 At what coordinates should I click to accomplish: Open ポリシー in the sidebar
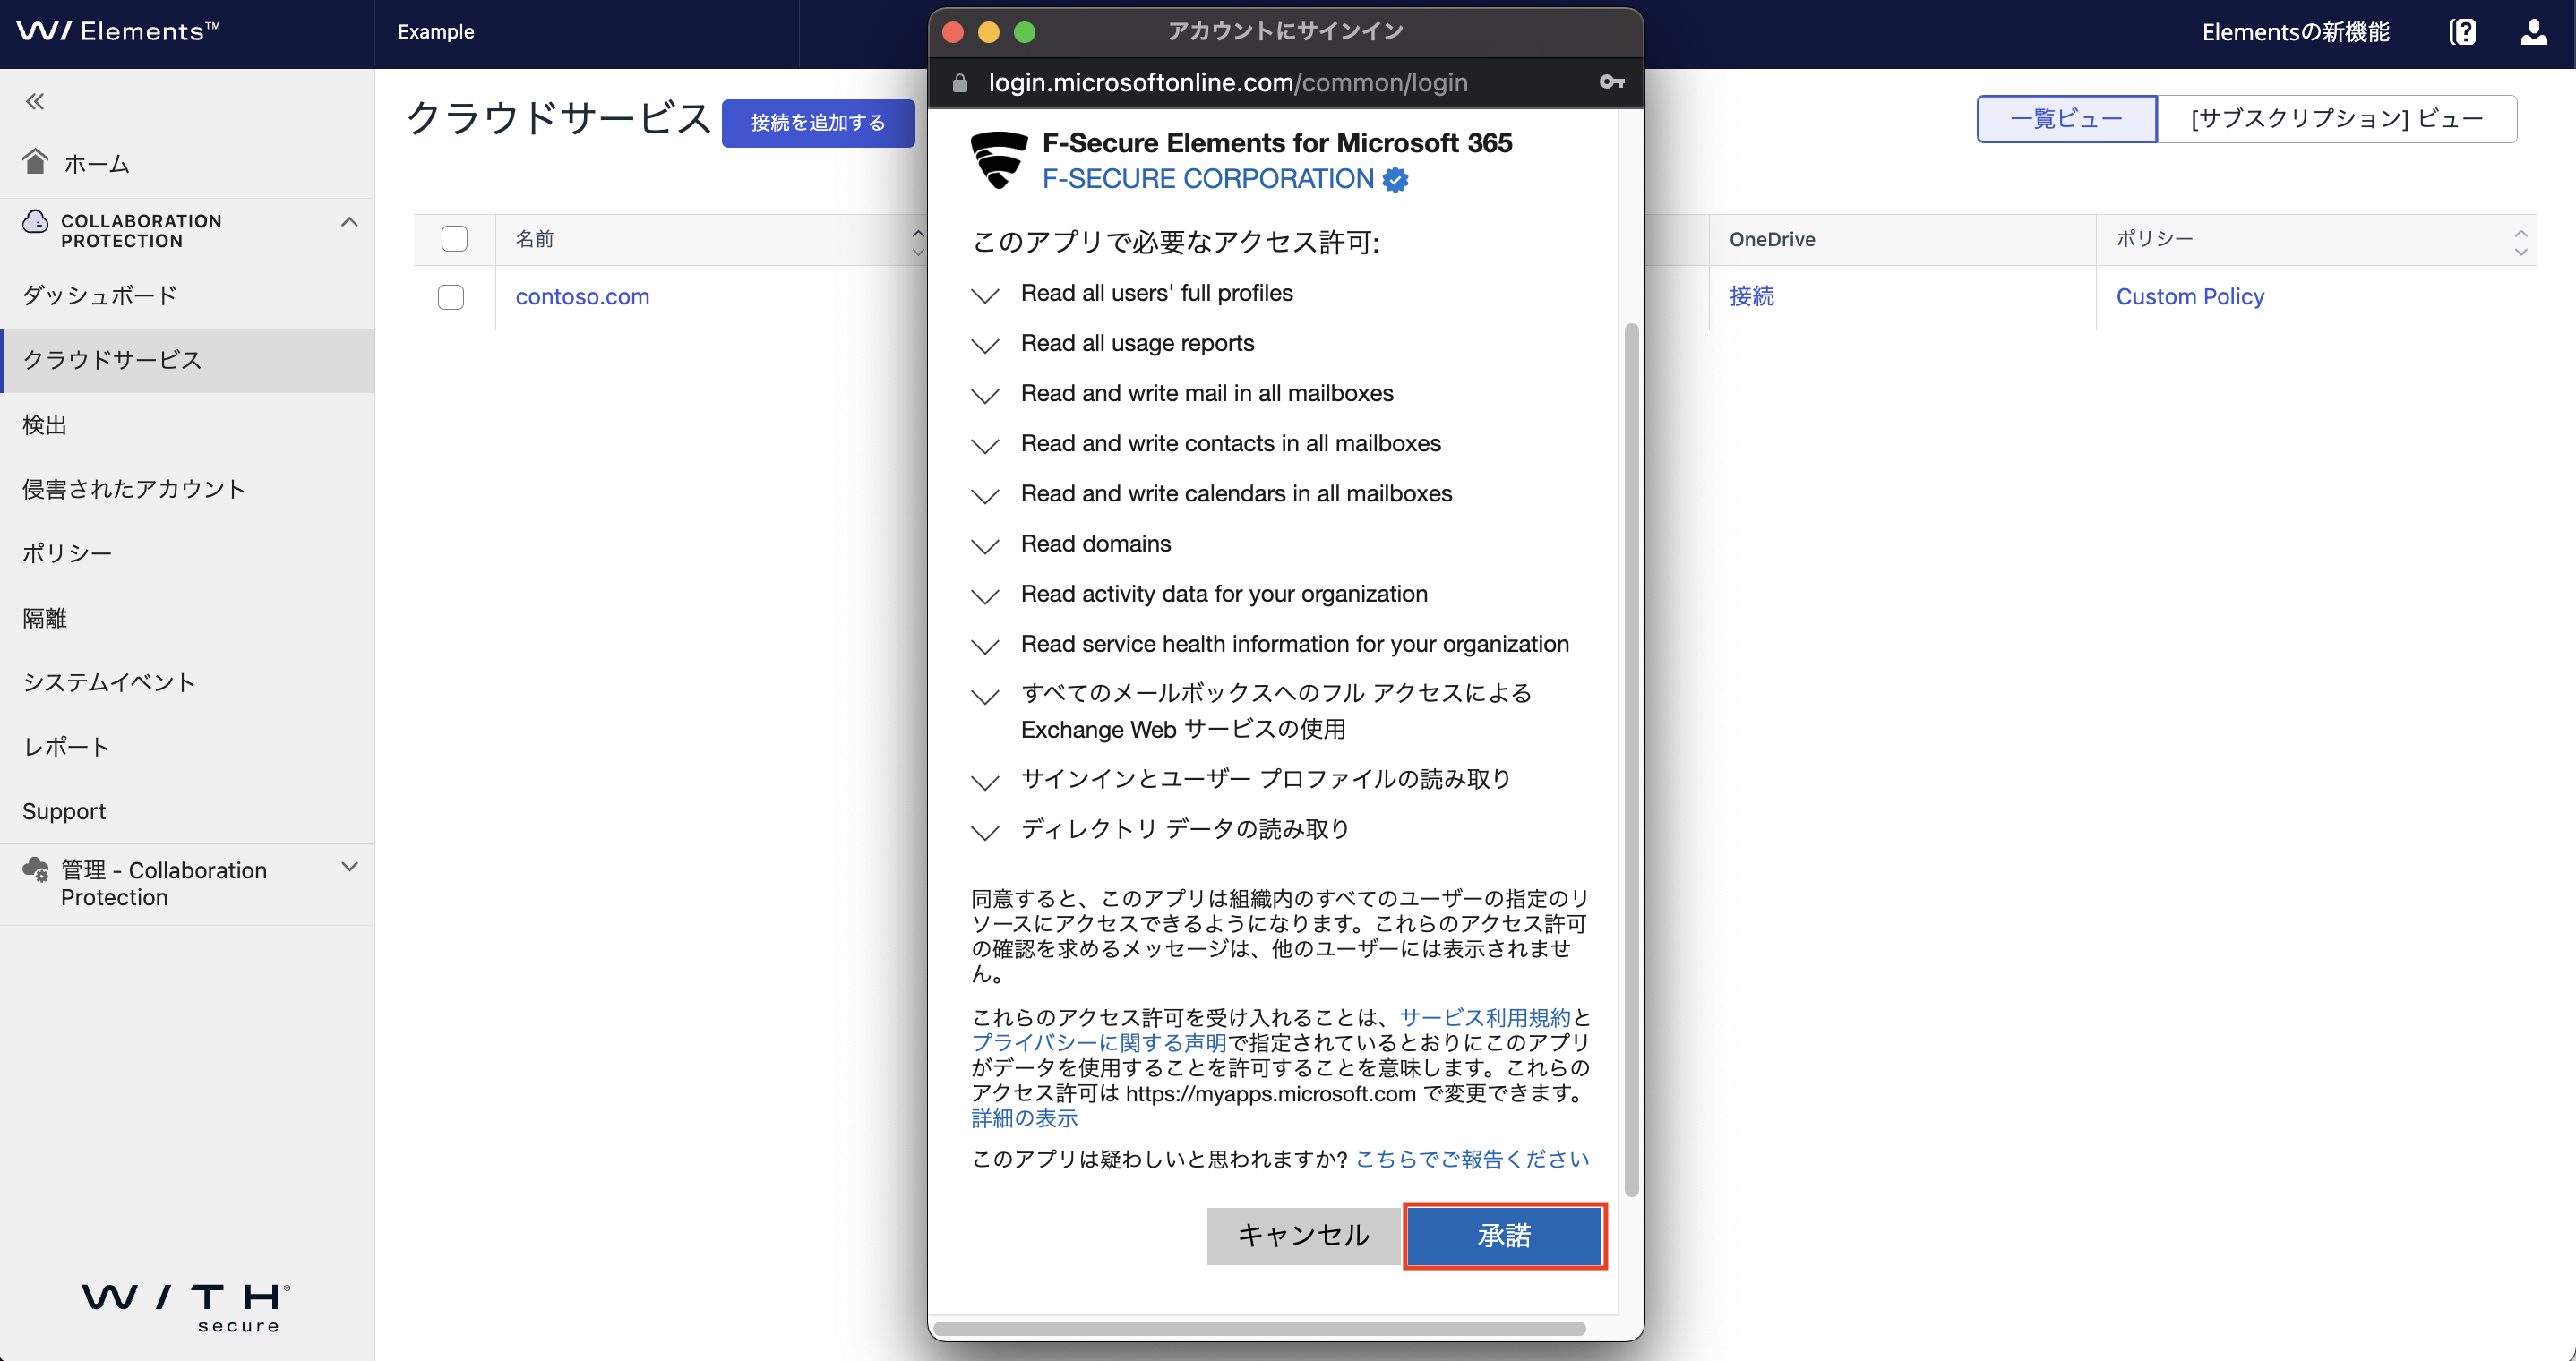[x=67, y=553]
